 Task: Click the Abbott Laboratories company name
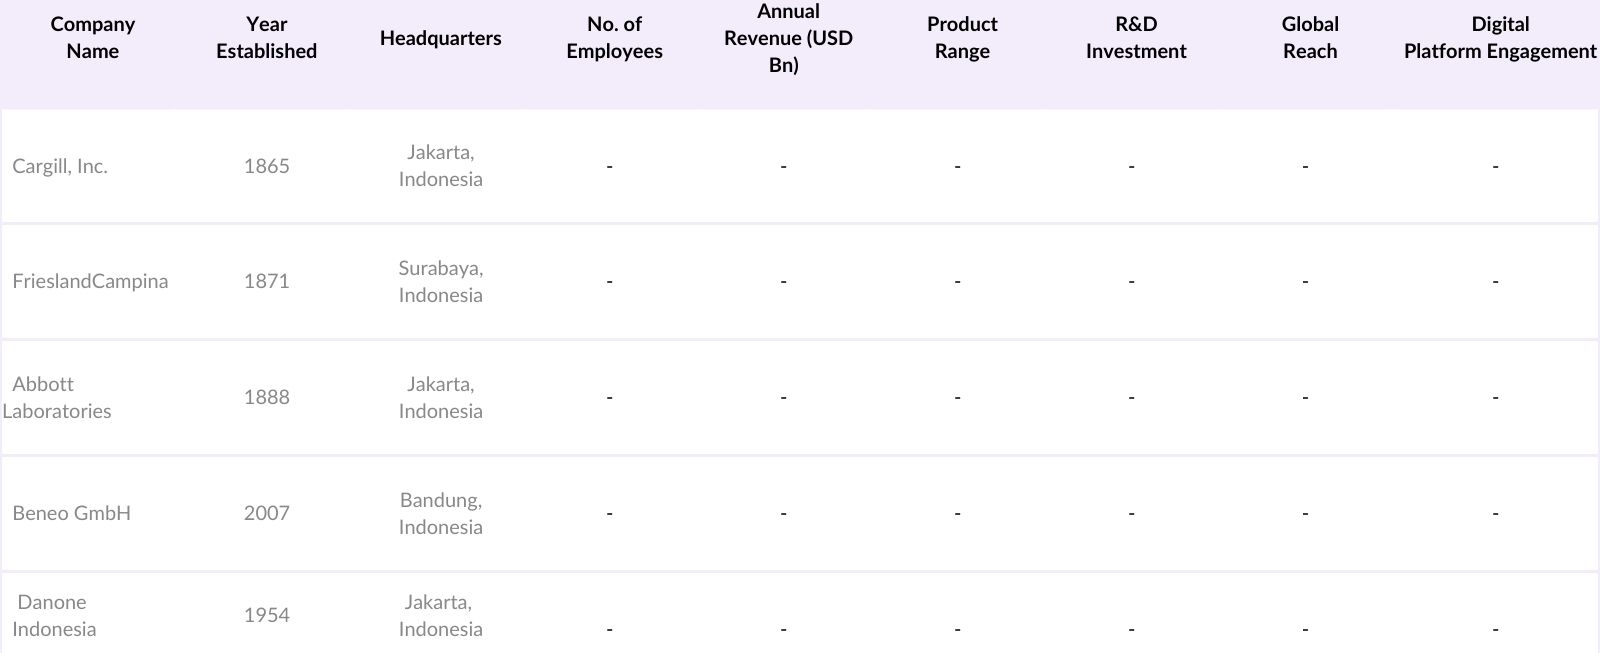pos(57,398)
